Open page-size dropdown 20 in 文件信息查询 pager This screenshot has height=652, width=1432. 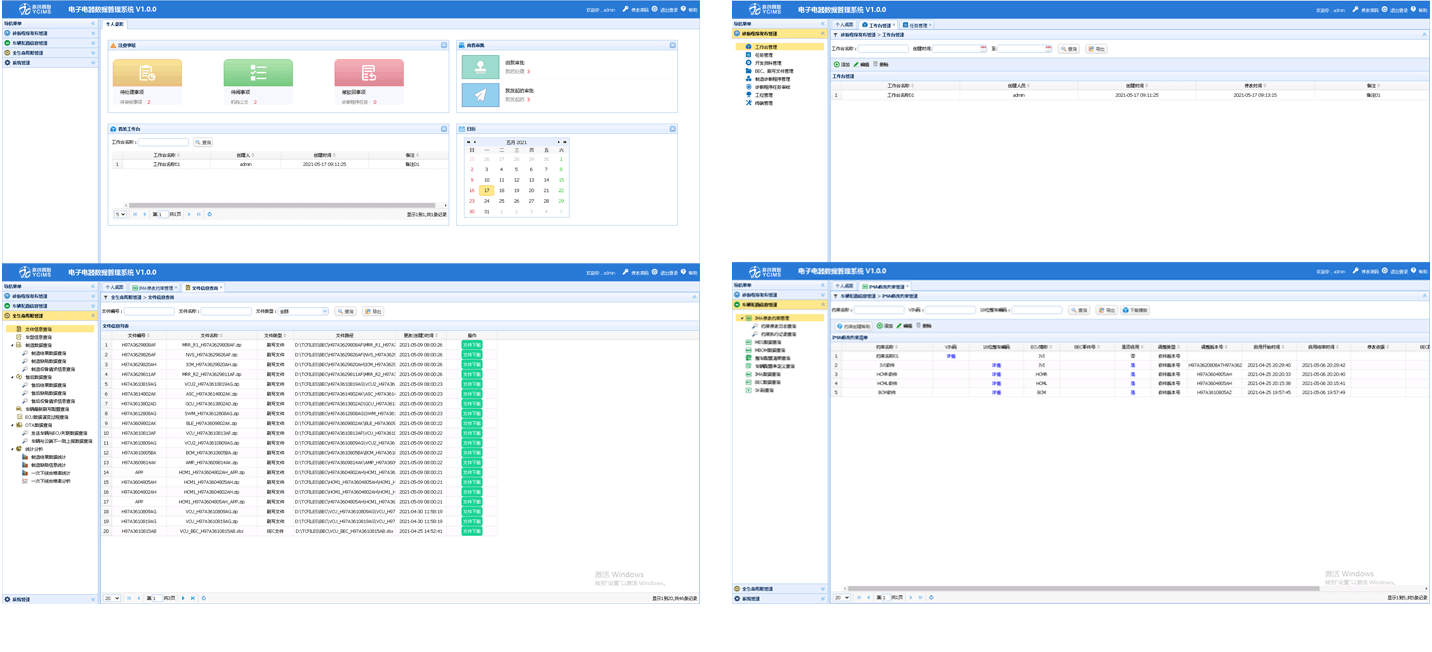point(112,598)
